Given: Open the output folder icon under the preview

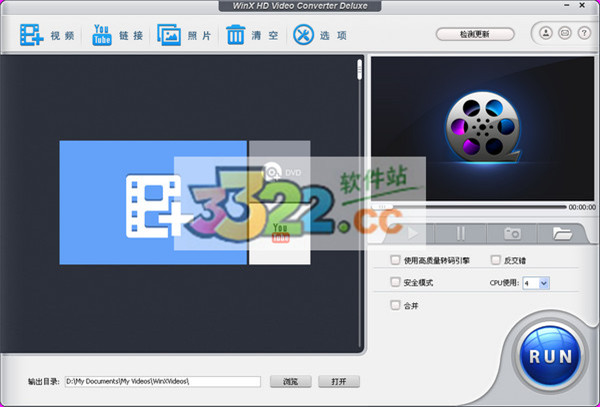Looking at the screenshot, I should 562,233.
